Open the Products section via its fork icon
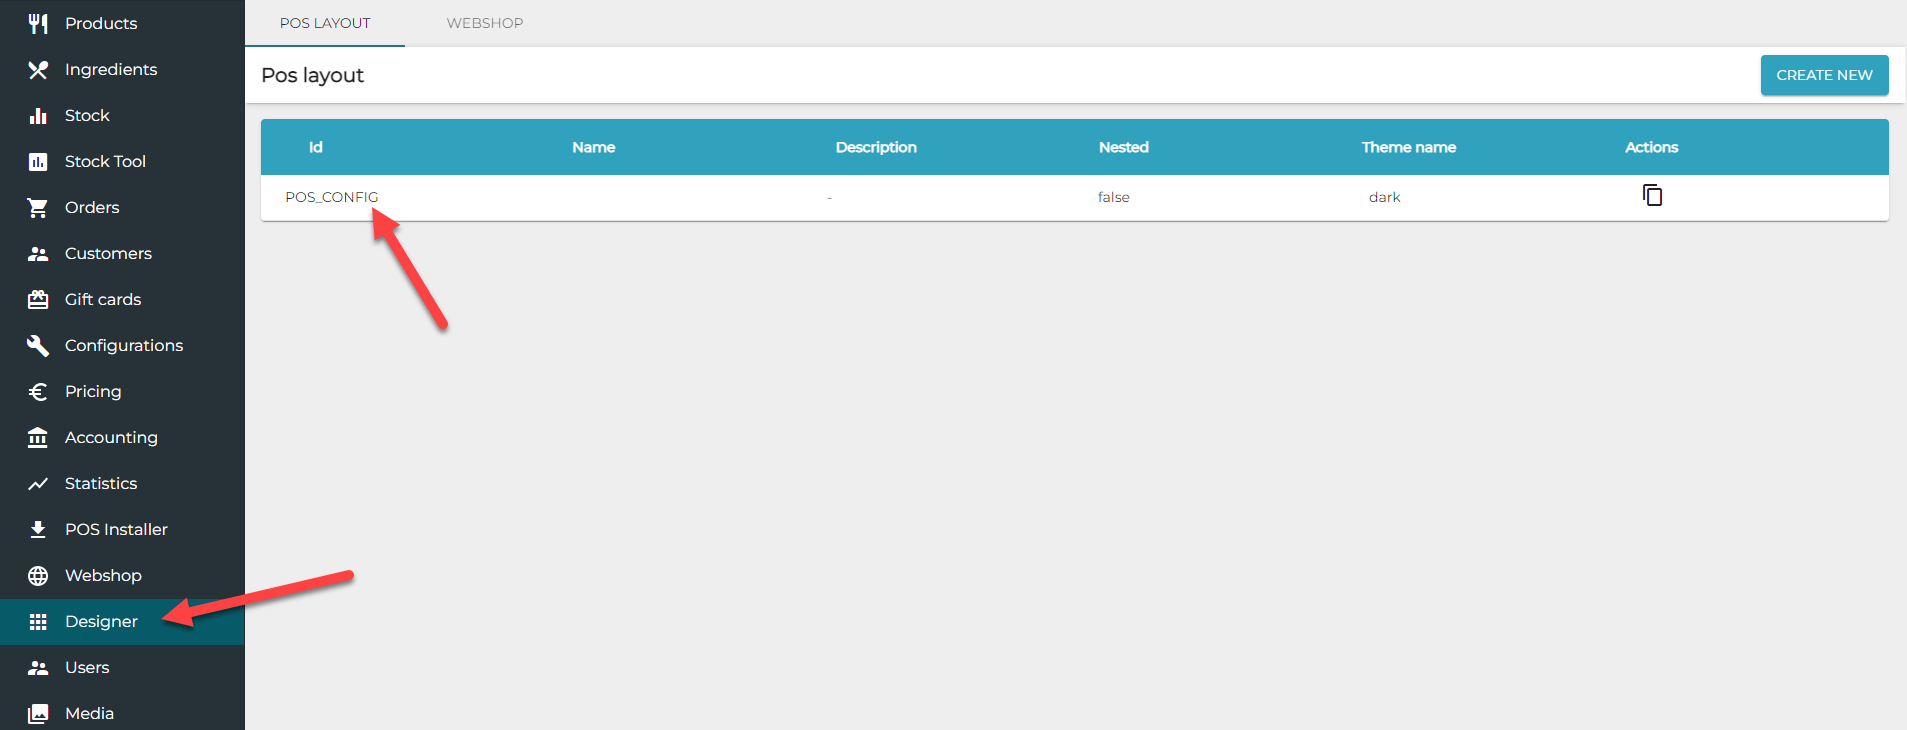Screen dimensions: 1907x730 [x=38, y=23]
